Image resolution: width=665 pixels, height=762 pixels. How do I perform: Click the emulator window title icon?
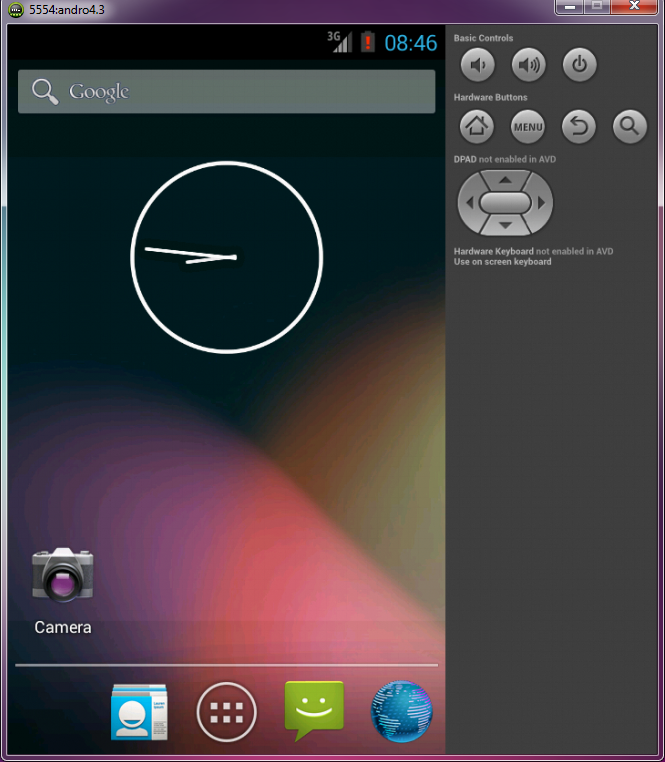pyautogui.click(x=16, y=10)
